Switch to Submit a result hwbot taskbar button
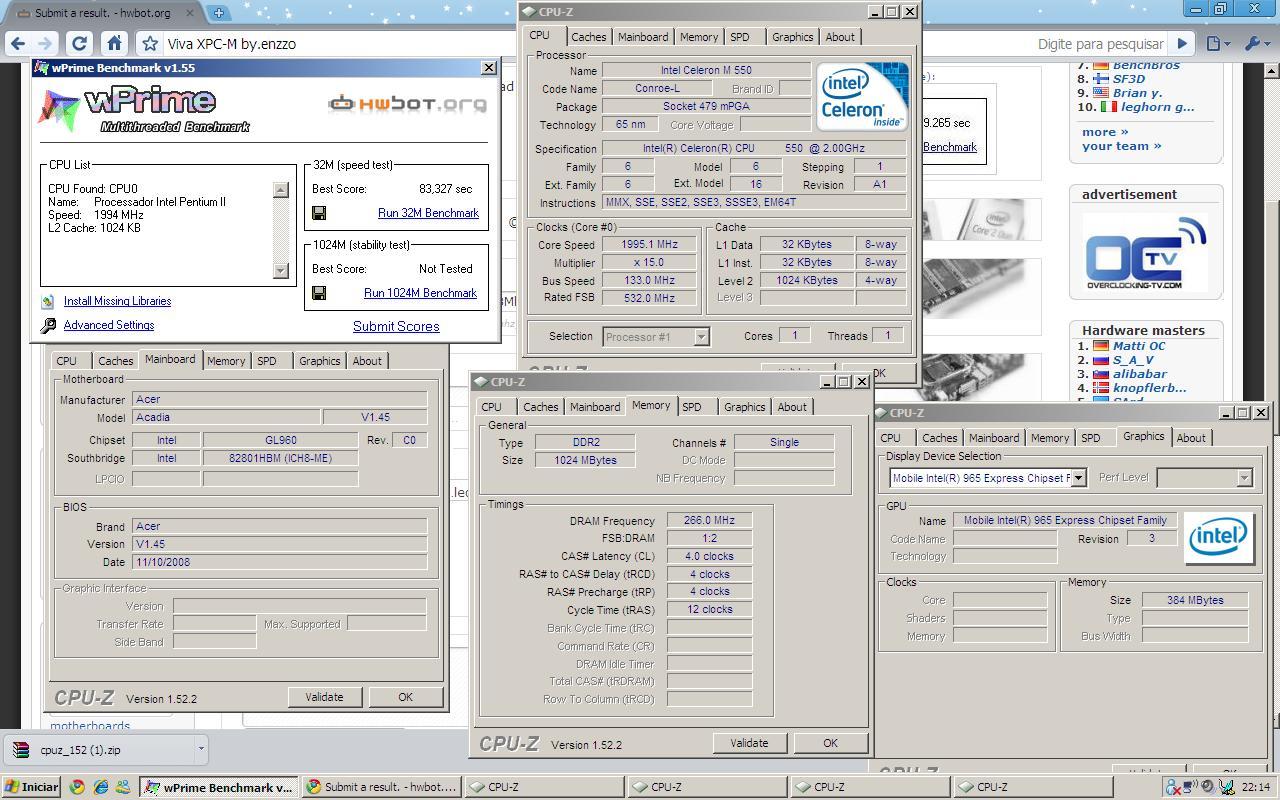 (381, 787)
